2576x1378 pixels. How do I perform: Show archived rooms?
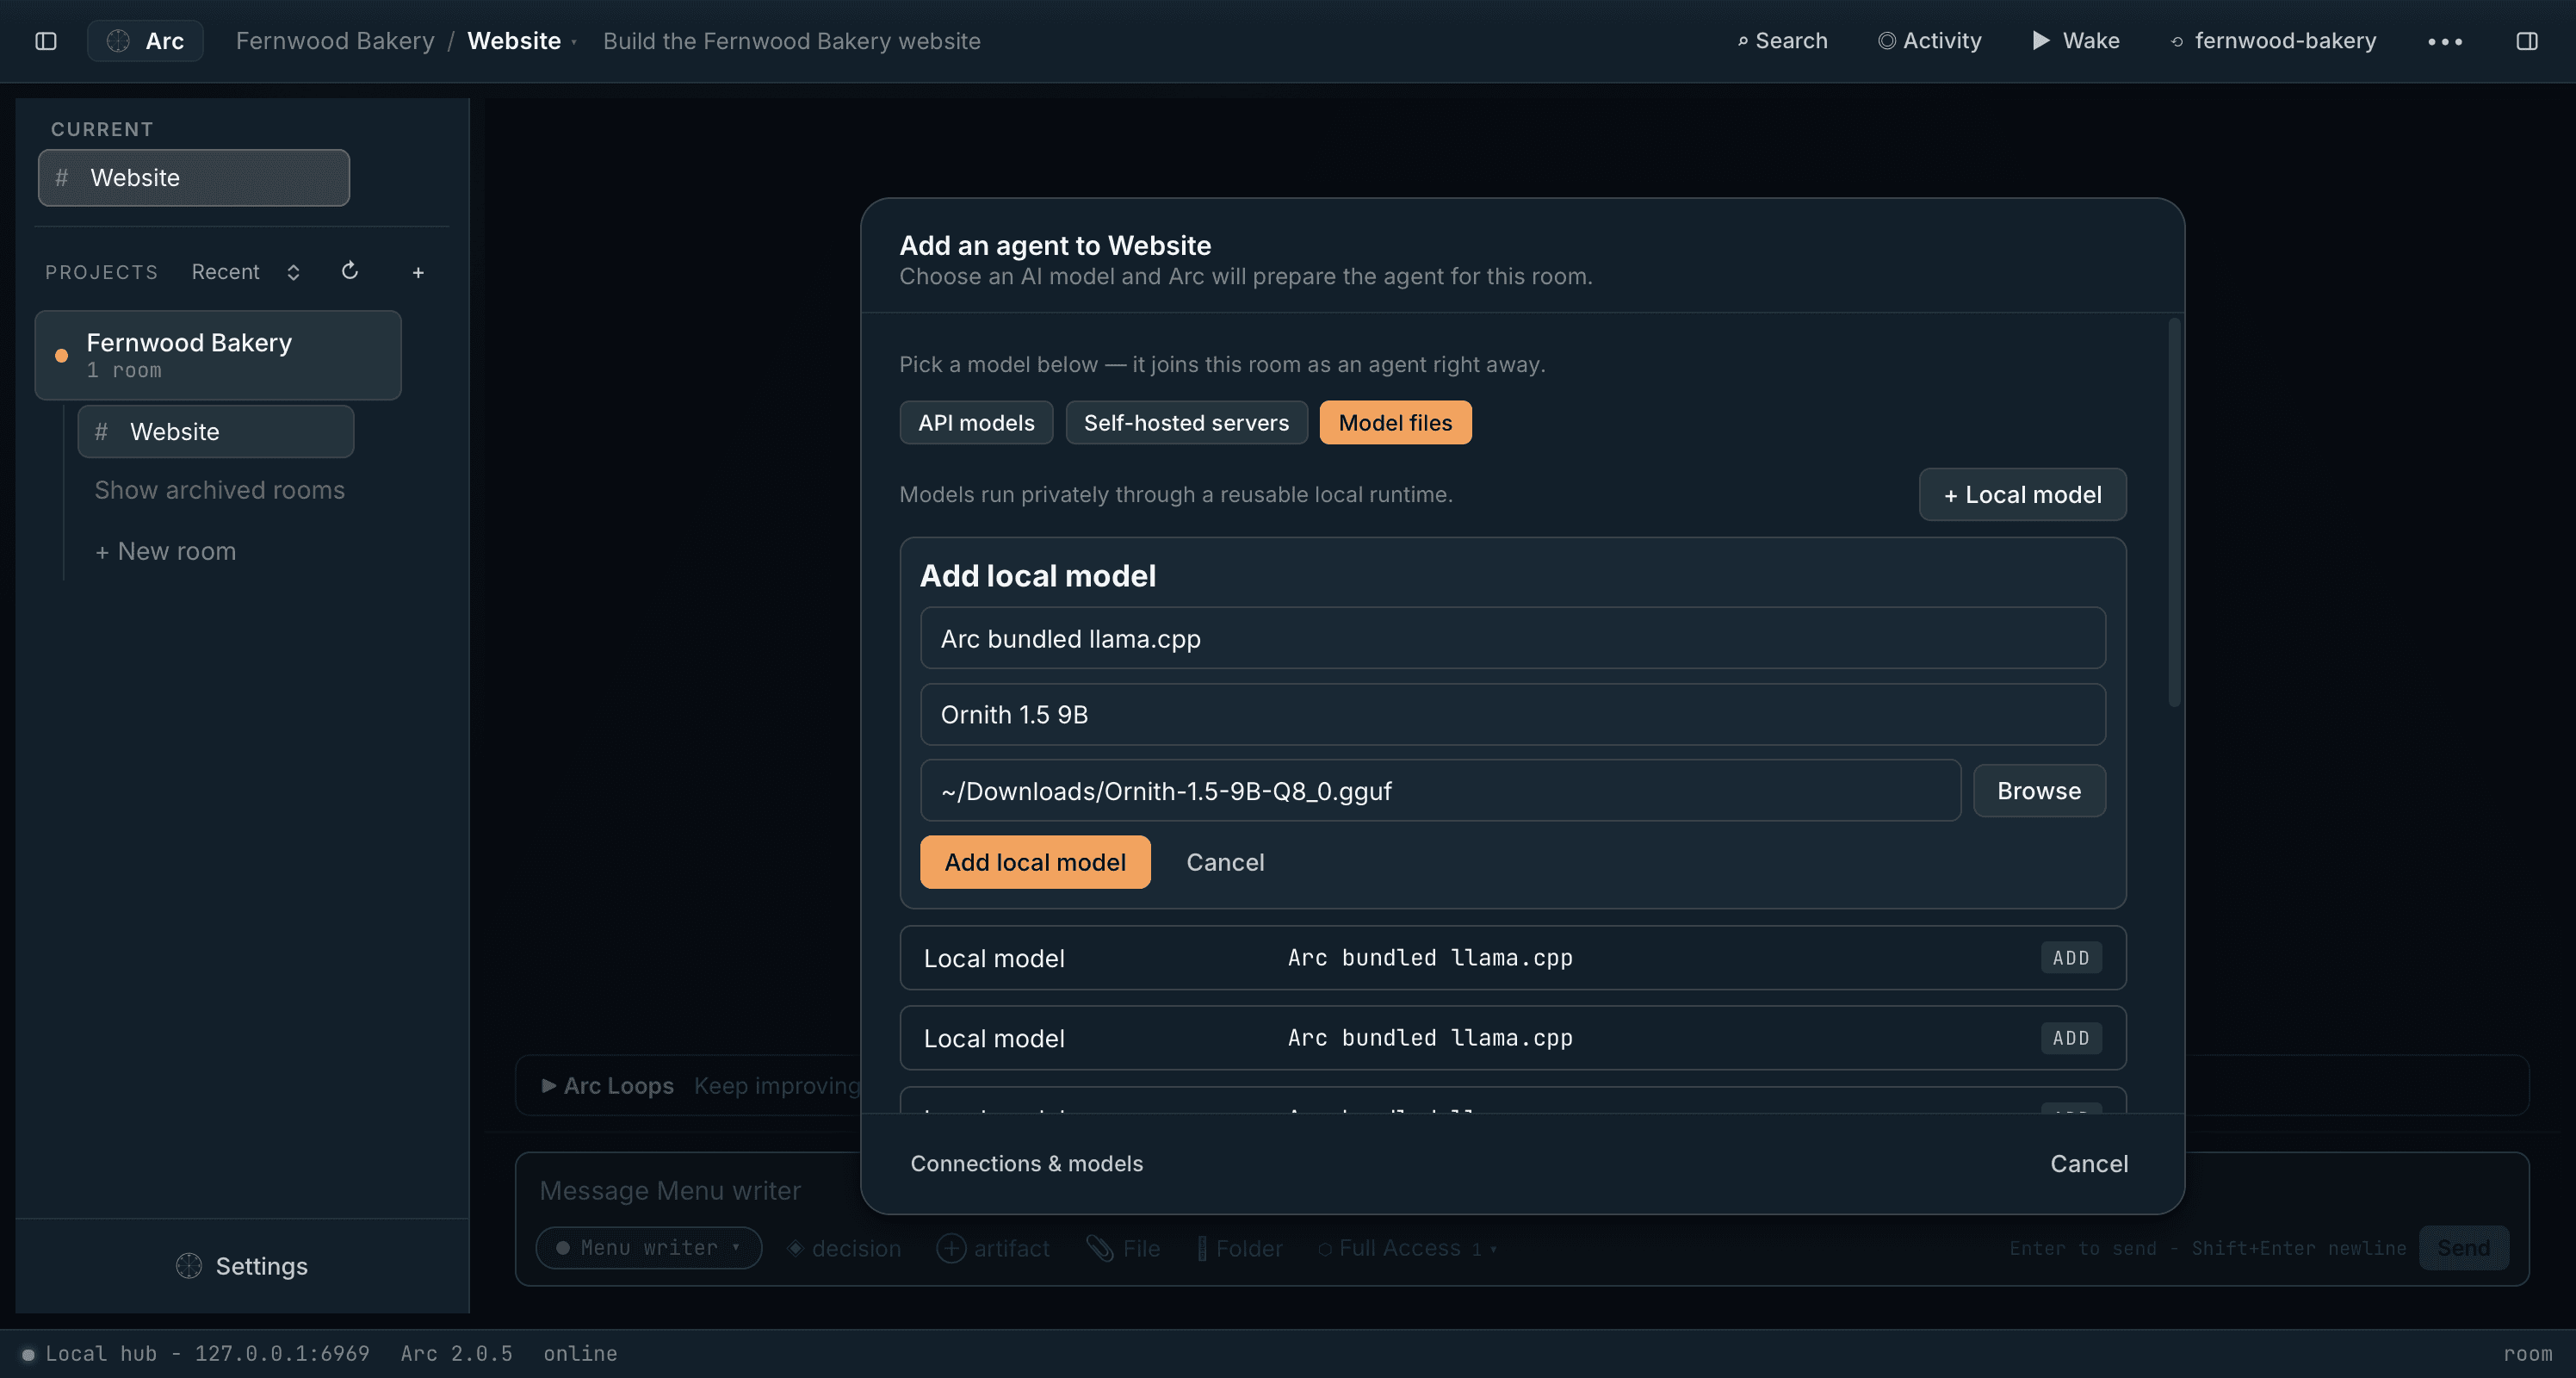click(x=219, y=490)
